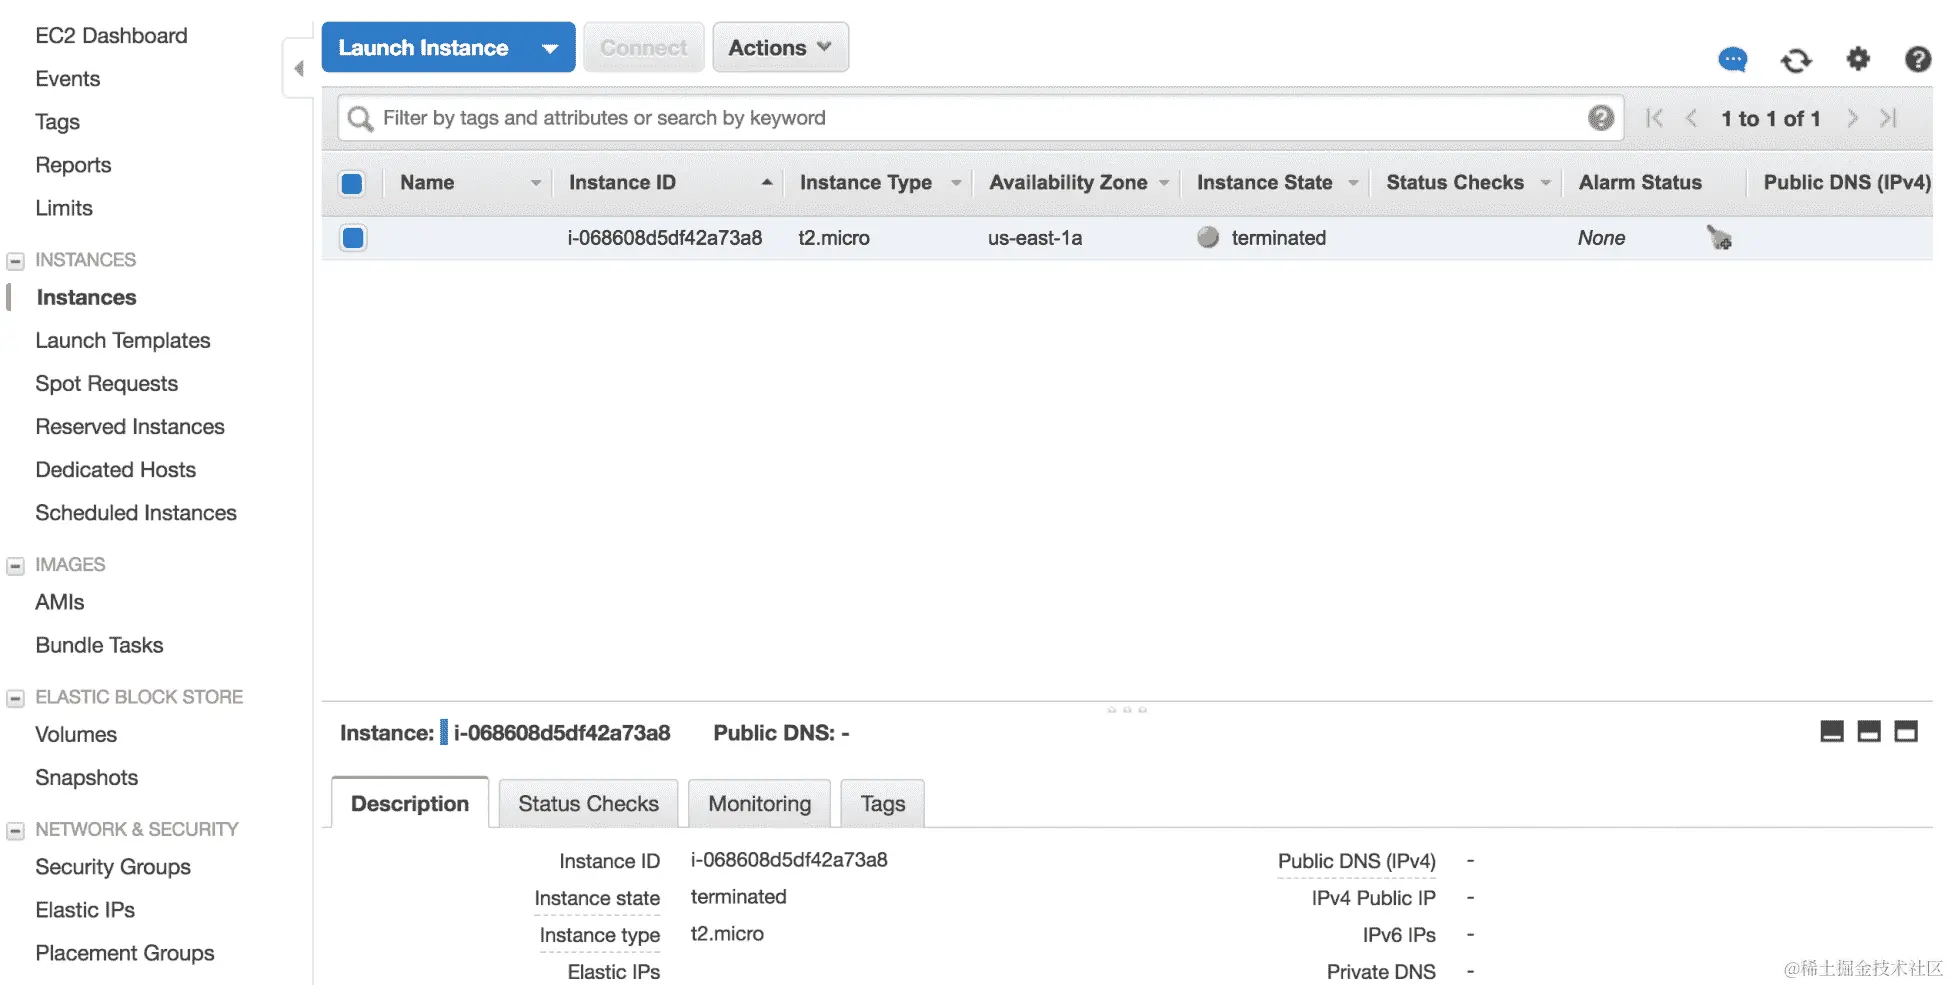Collapse the NETWORK & SECURITY section
Viewport: 1950px width, 985px height.
15,831
